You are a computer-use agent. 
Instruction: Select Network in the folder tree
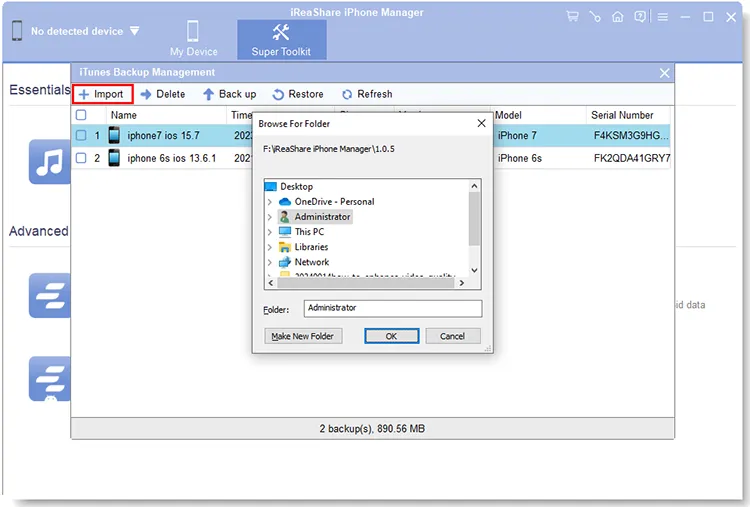(x=312, y=262)
